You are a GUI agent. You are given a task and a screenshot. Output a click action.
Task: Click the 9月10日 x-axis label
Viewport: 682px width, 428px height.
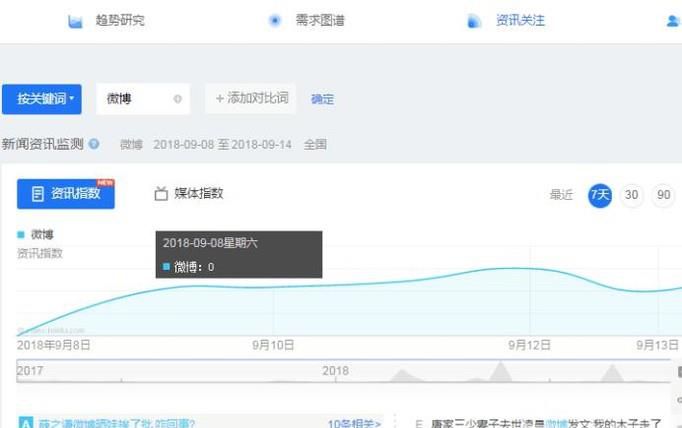point(273,345)
